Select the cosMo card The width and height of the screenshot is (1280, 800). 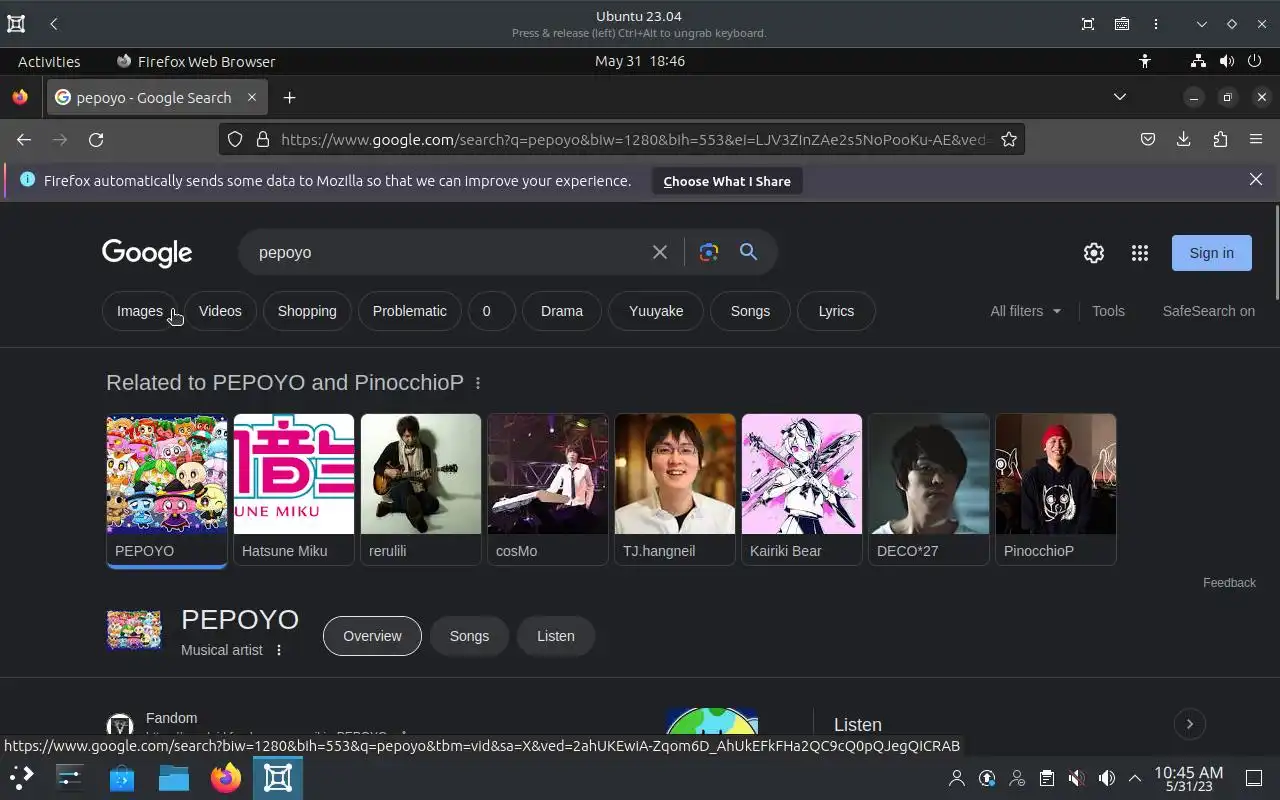pos(548,490)
